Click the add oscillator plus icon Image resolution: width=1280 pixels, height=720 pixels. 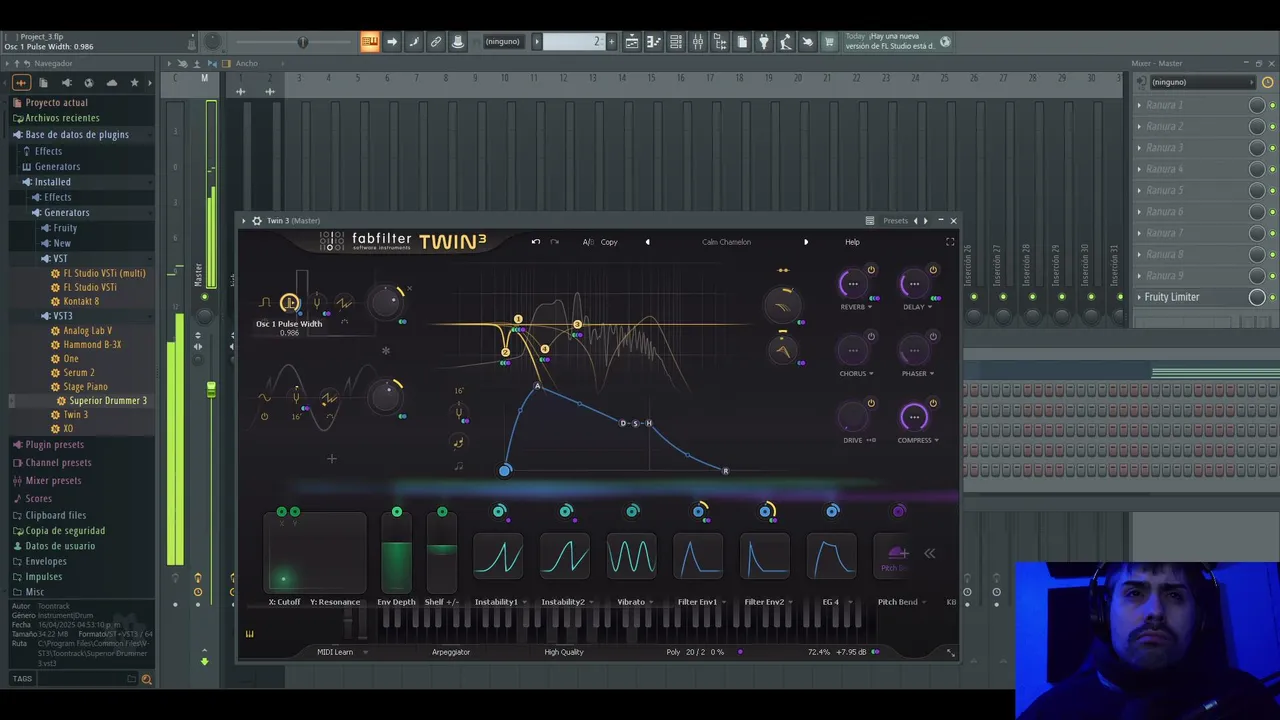[331, 459]
